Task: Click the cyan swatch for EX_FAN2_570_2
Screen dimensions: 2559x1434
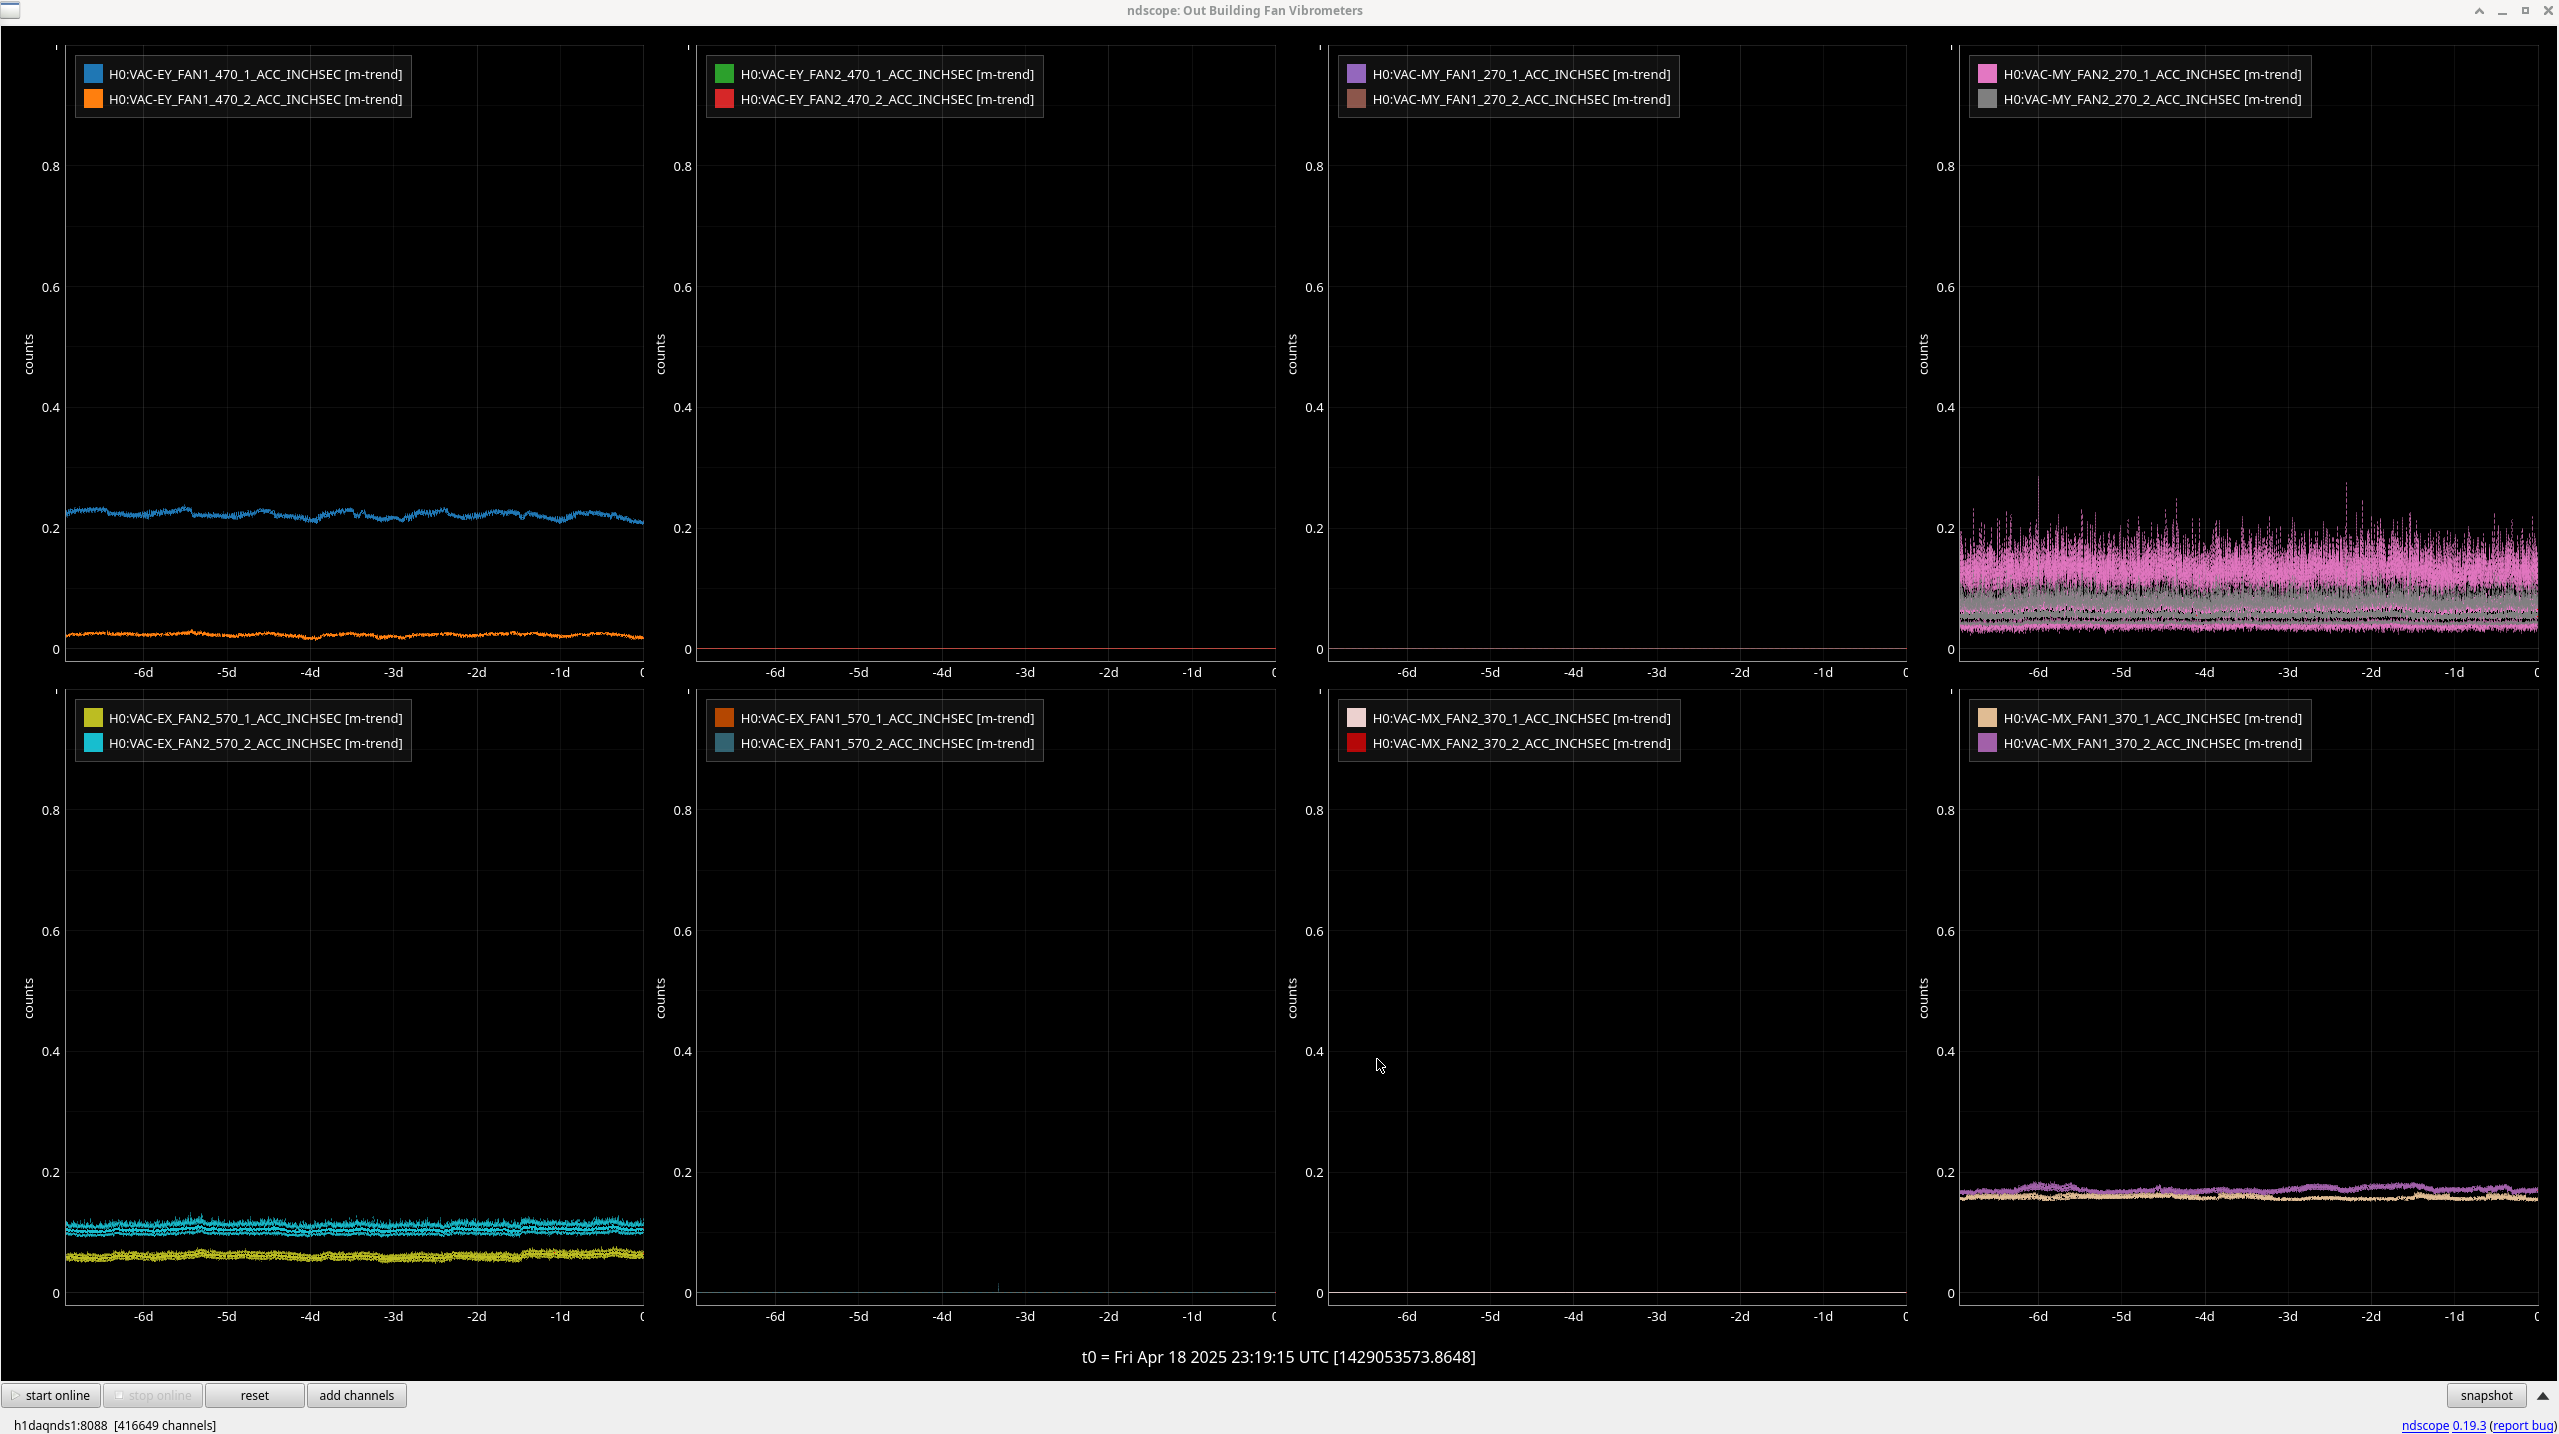Action: click(93, 743)
